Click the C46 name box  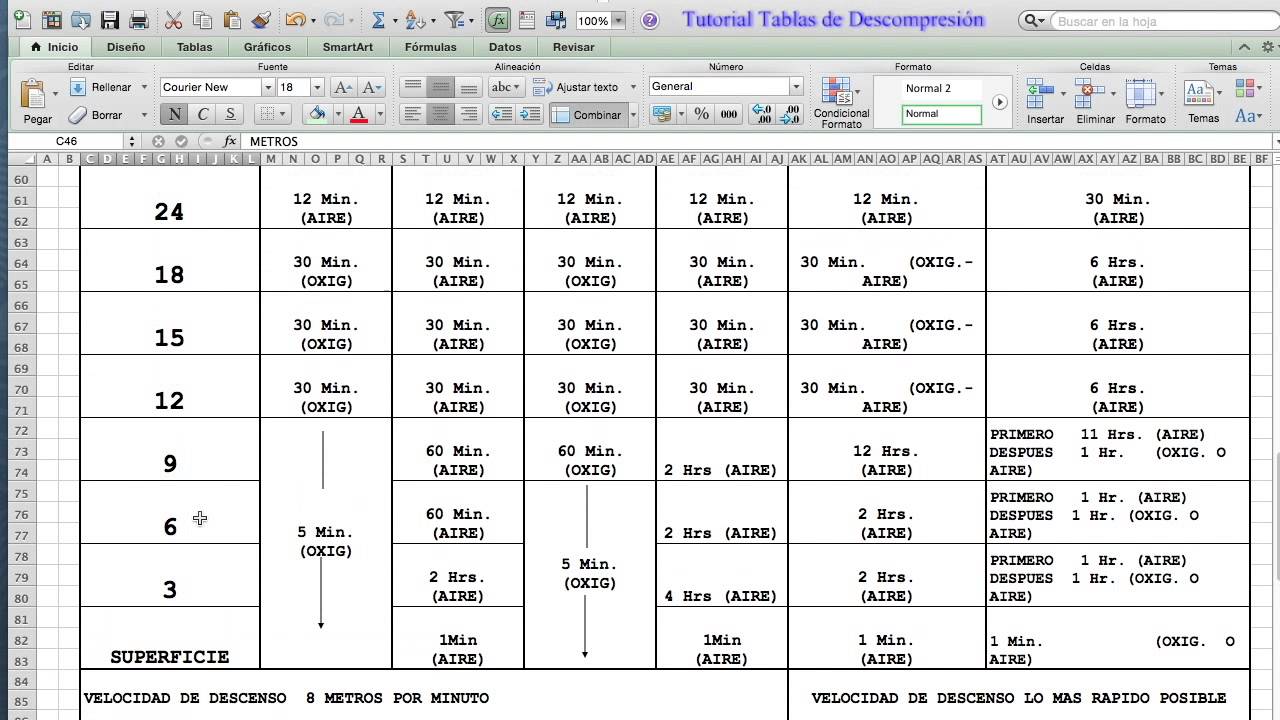66,141
